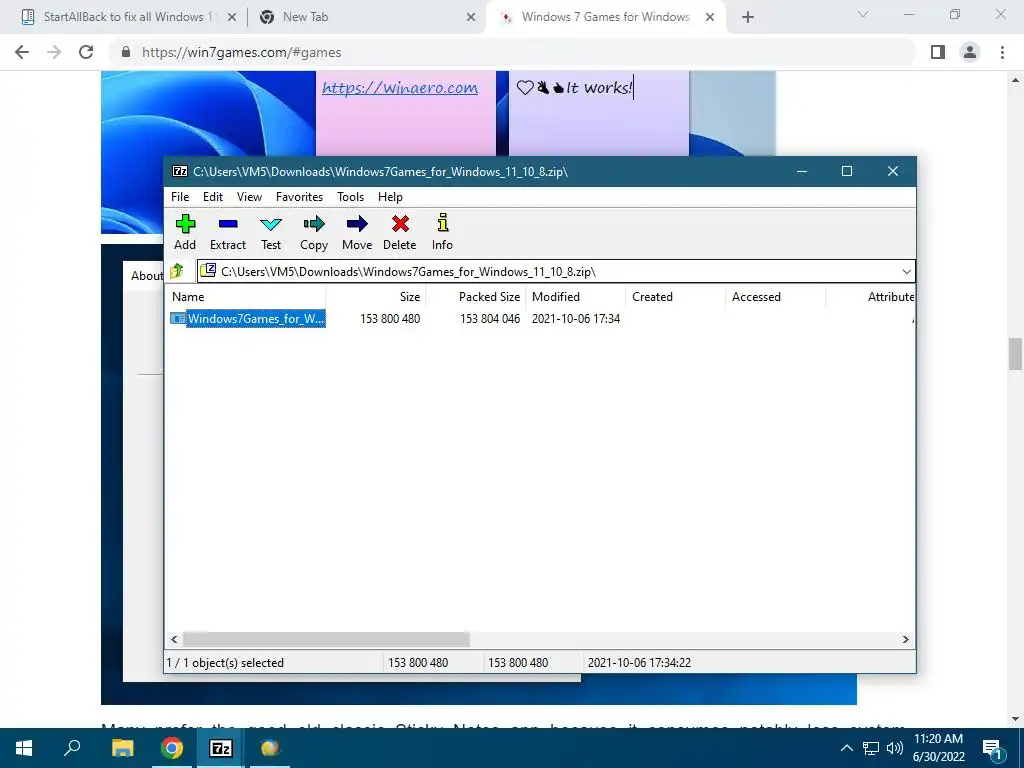Select the 7-Zip taskbar button
Viewport: 1024px width, 768px height.
221,748
